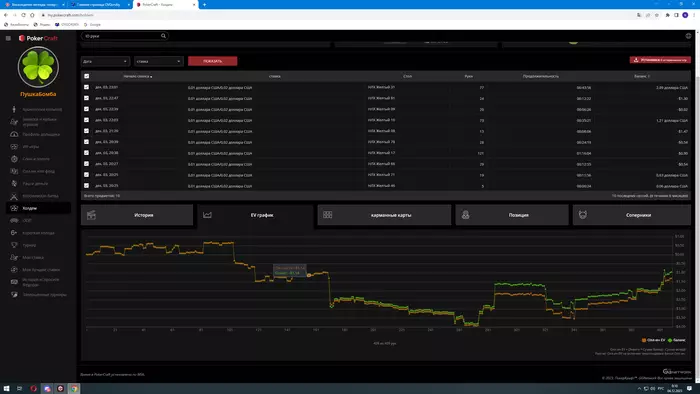
Task: Click the Руки column header
Action: (468, 76)
